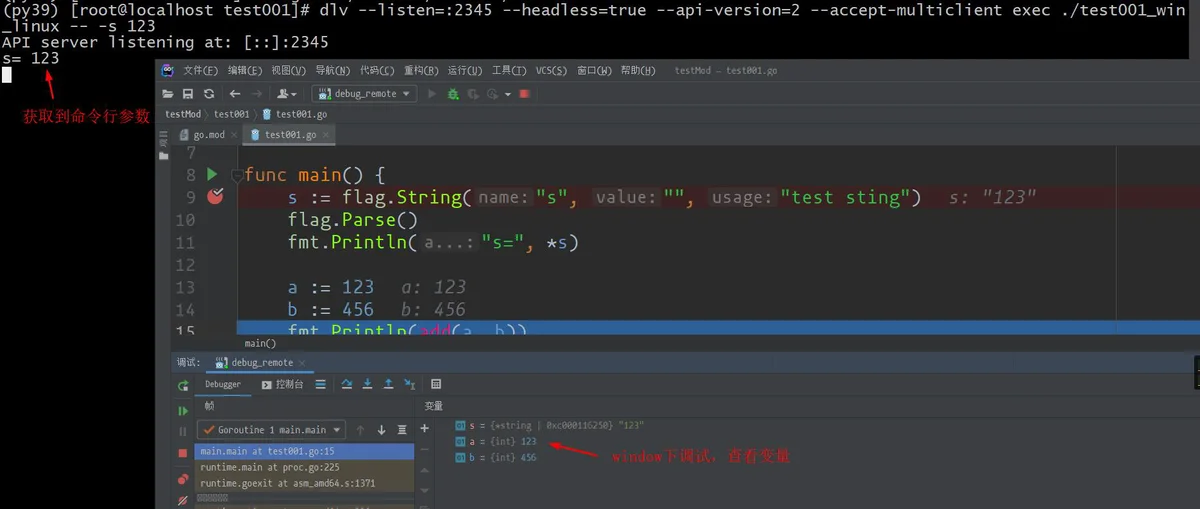
Task: Select the test001.go breadcrumb
Action: pyautogui.click(x=294, y=114)
